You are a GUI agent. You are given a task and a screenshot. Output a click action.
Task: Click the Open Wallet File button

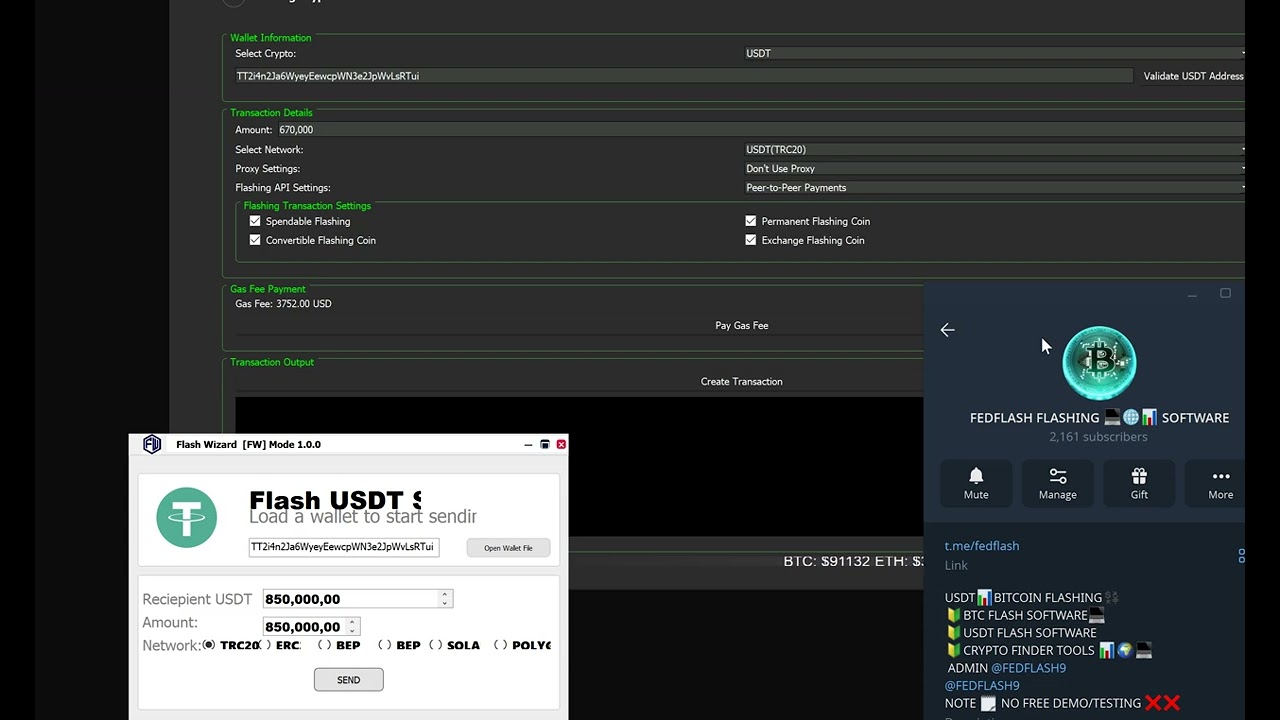[508, 548]
